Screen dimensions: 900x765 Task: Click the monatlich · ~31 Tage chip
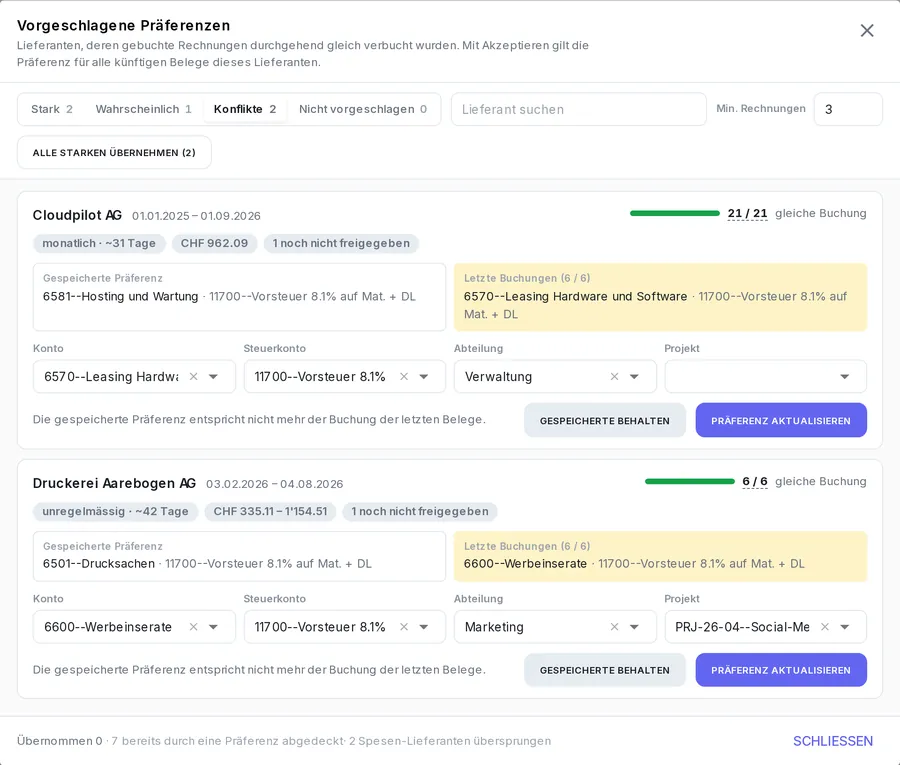pyautogui.click(x=99, y=243)
